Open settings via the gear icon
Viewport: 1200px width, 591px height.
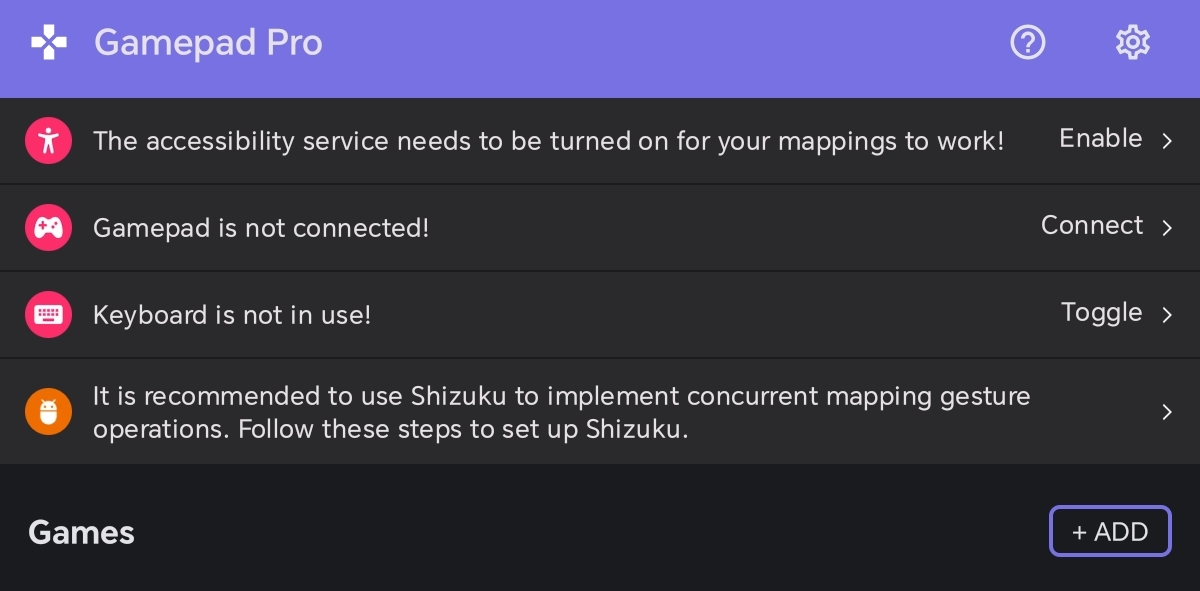click(1133, 42)
